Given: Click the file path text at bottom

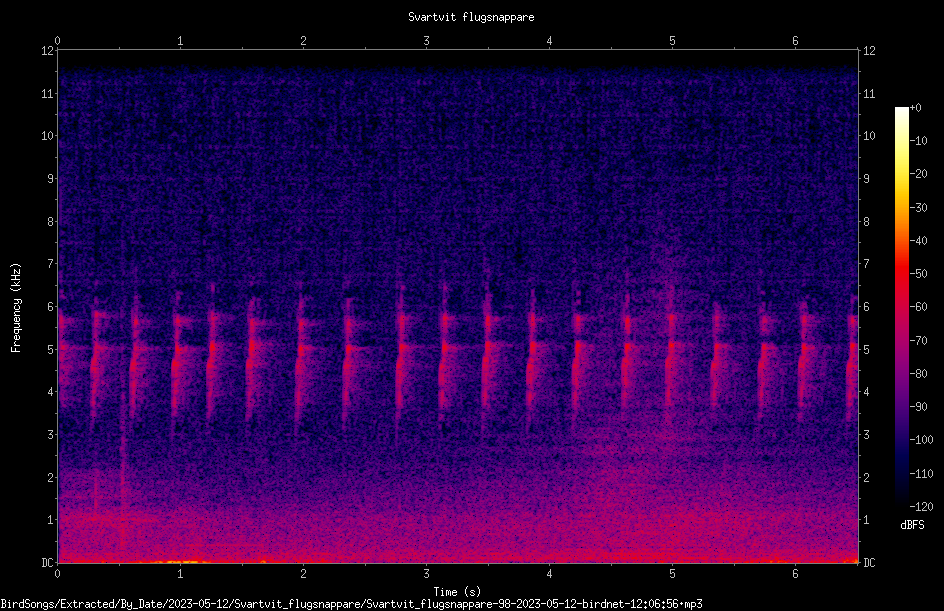Looking at the screenshot, I should [x=352, y=604].
